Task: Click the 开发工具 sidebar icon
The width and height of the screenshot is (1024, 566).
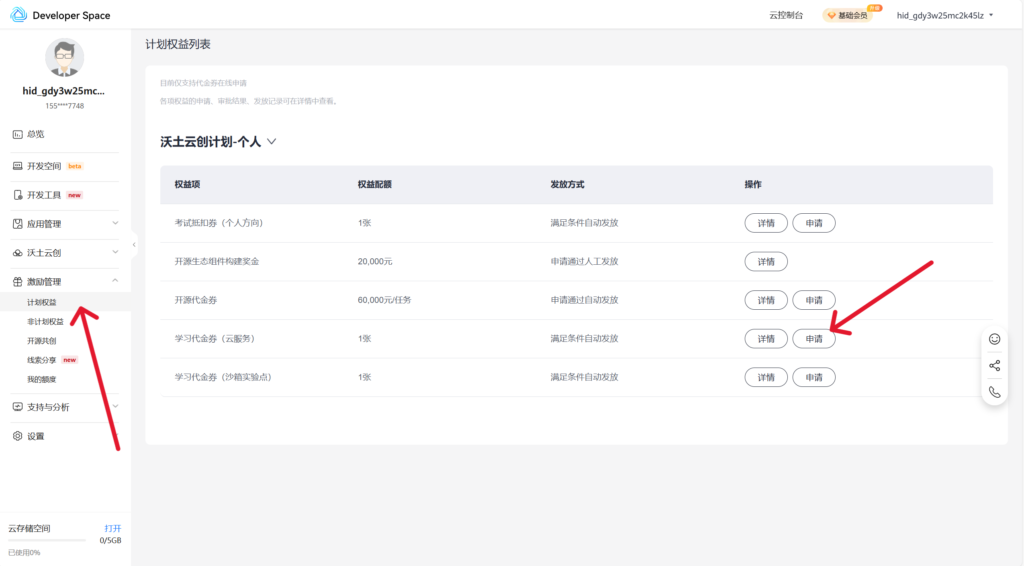Action: 18,195
